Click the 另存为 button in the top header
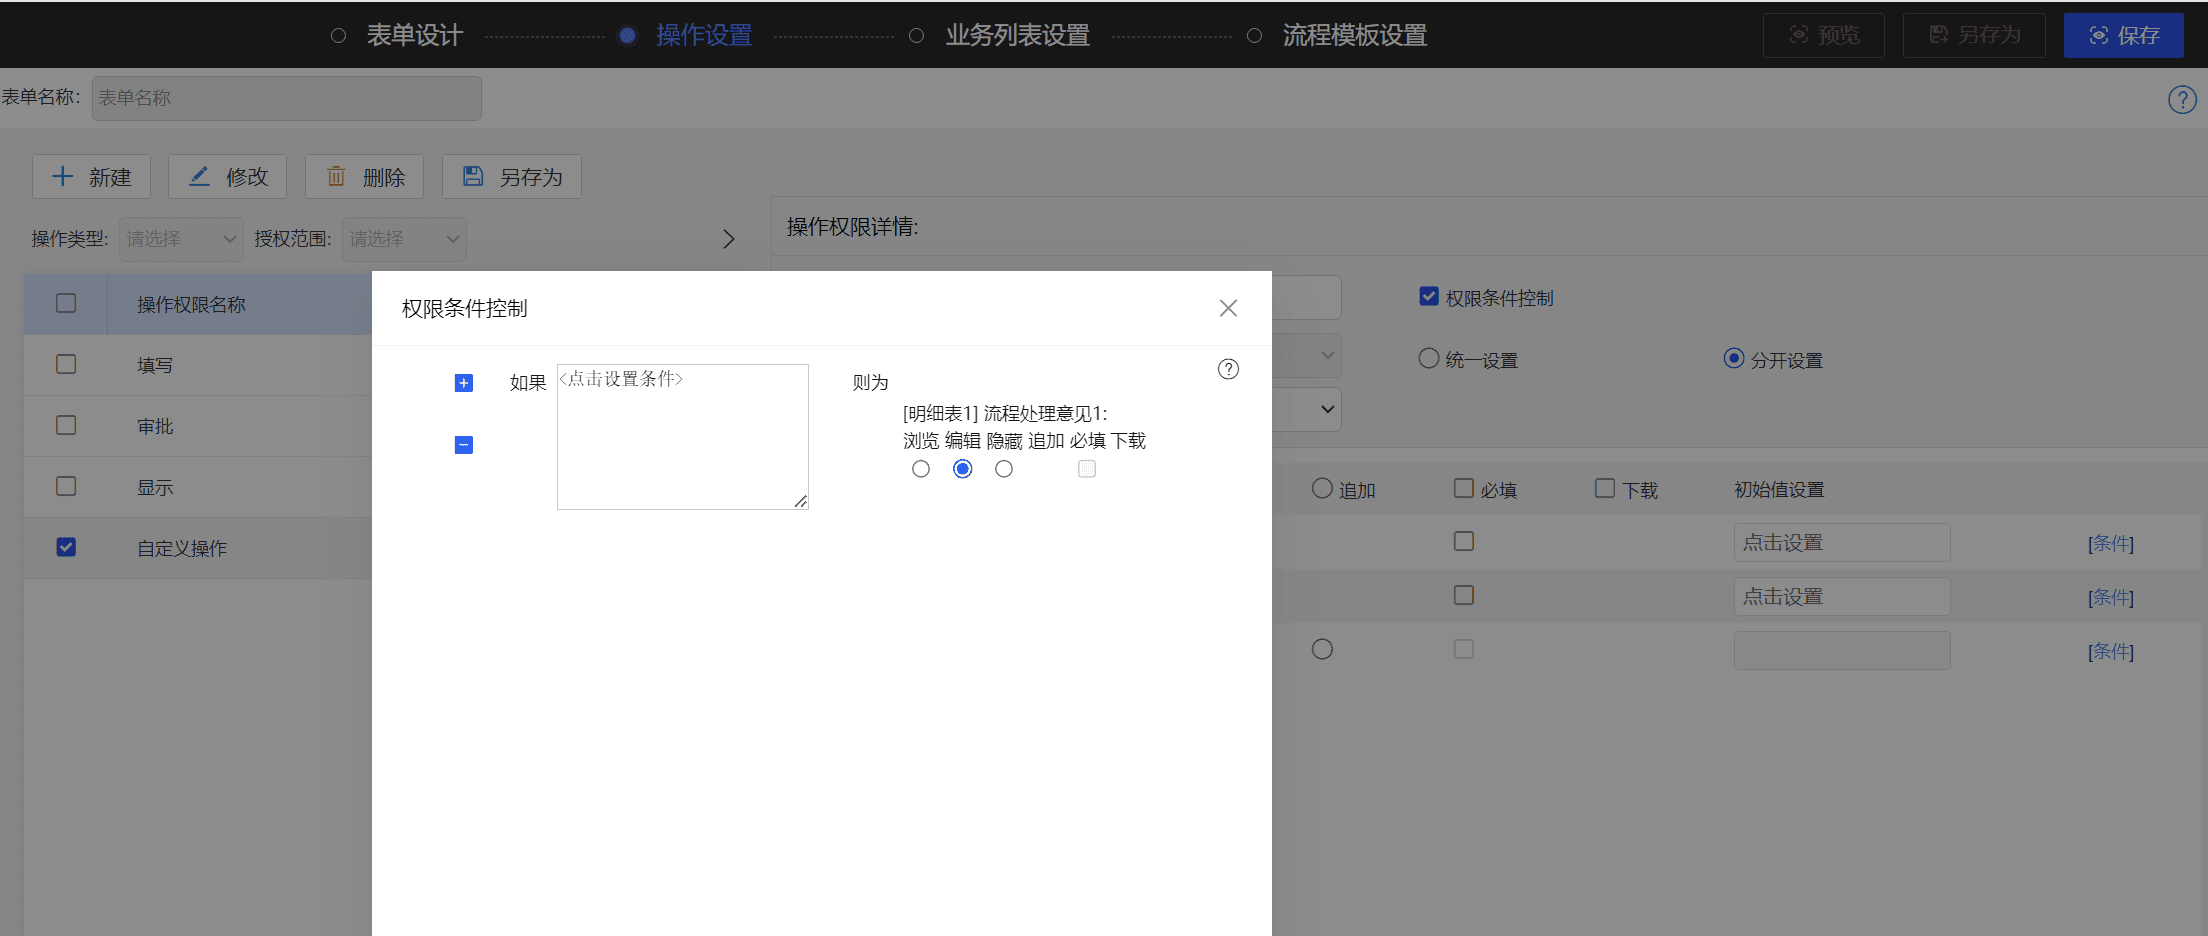The height and width of the screenshot is (936, 2208). [1974, 35]
